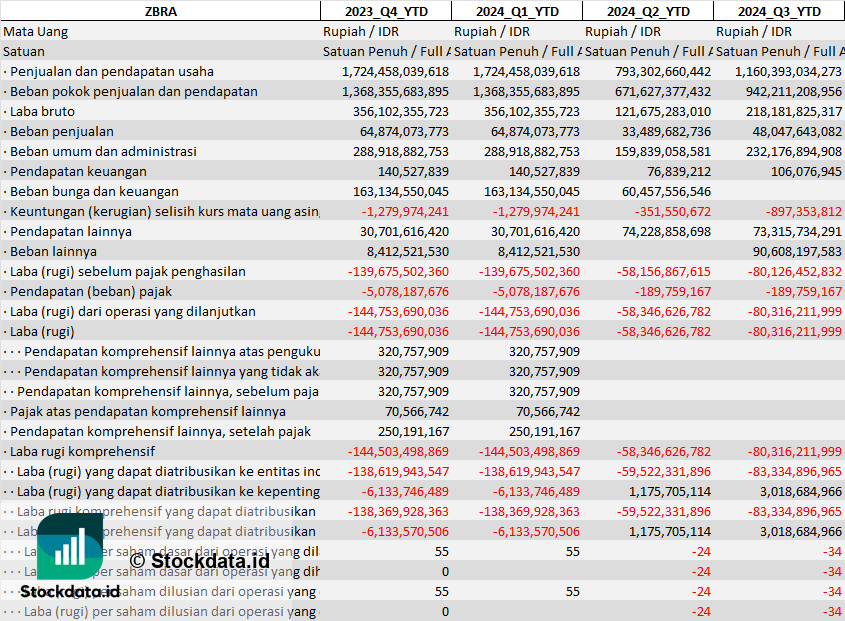Image resolution: width=845 pixels, height=621 pixels.
Task: Click interest expense cell 60,457,556,546
Action: (666, 191)
